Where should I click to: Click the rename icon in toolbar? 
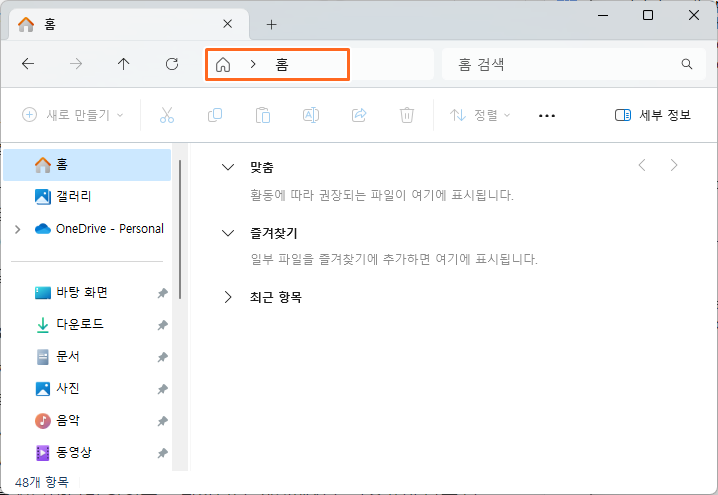tap(311, 115)
